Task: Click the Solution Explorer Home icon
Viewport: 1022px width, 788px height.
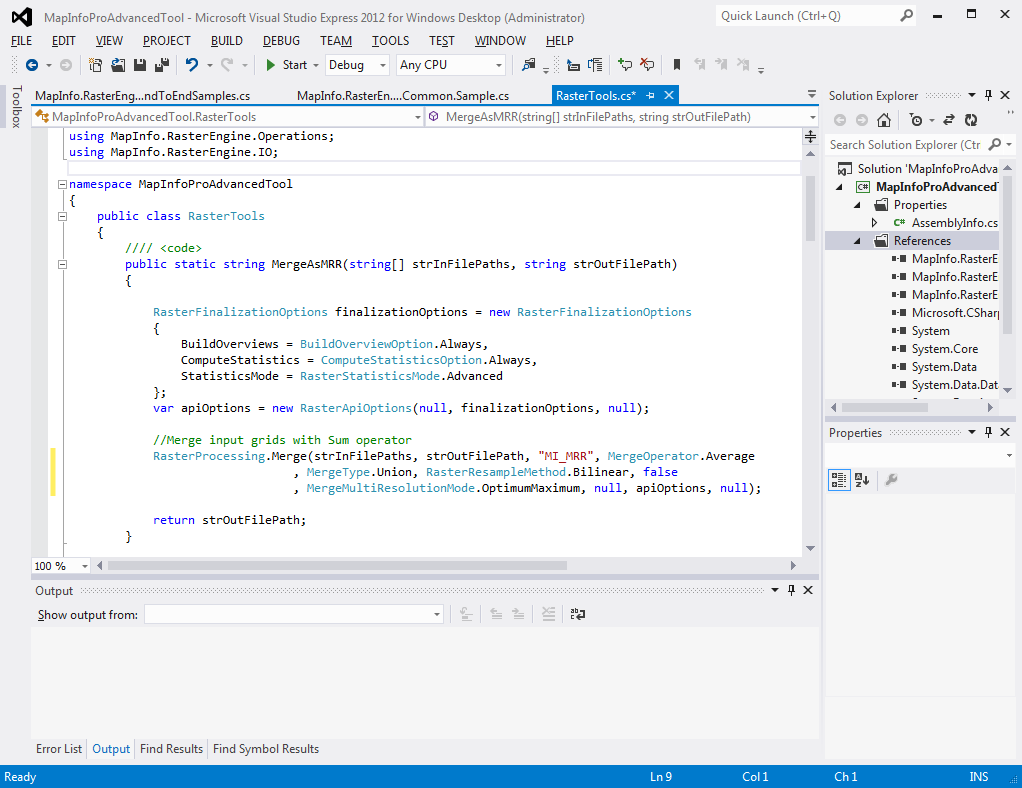Action: click(884, 120)
